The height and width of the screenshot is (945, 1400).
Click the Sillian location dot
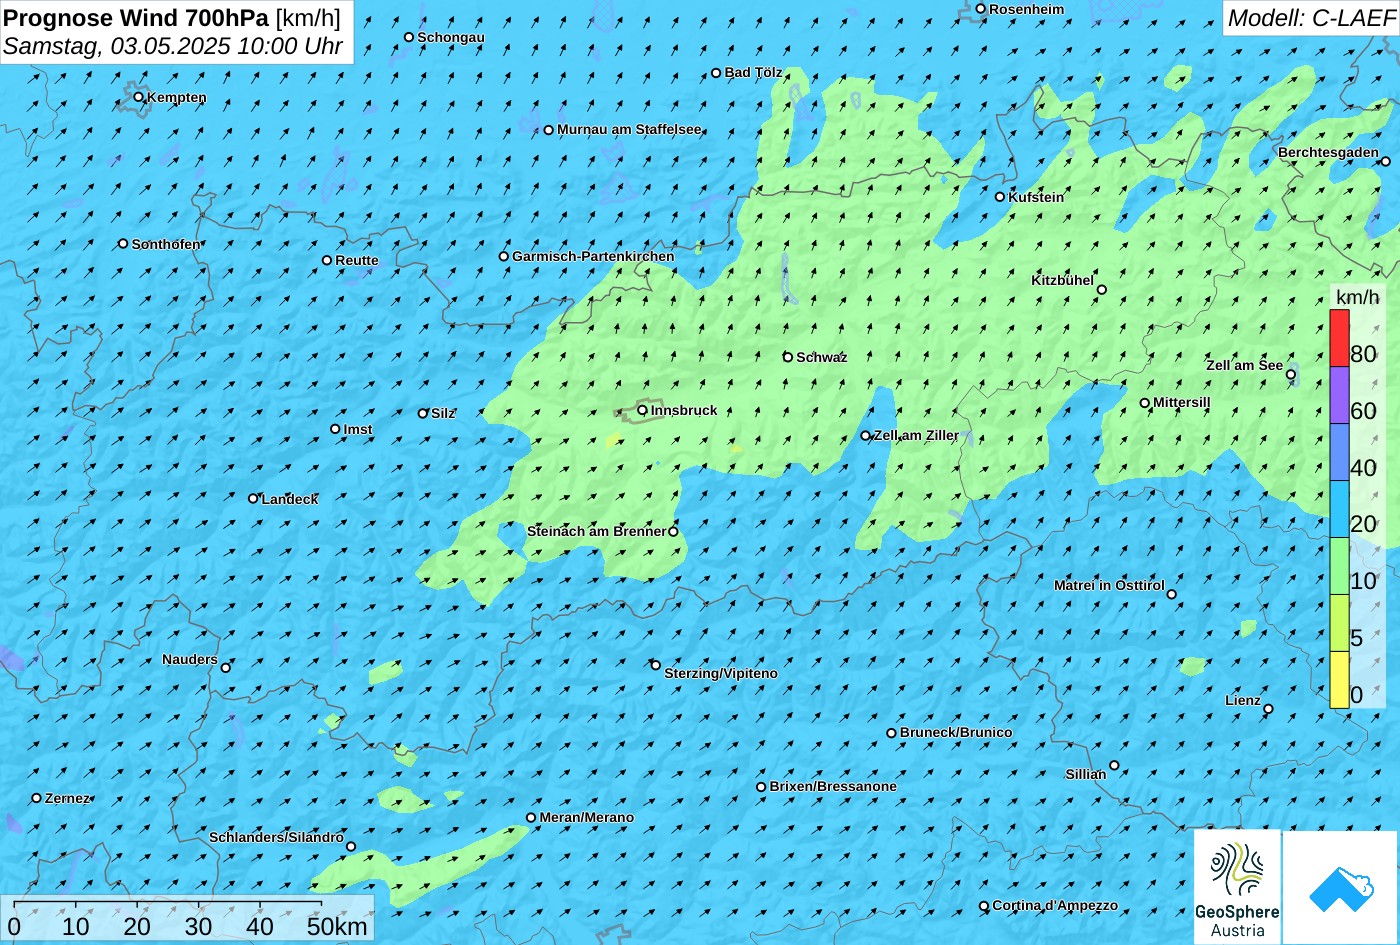pyautogui.click(x=1114, y=766)
